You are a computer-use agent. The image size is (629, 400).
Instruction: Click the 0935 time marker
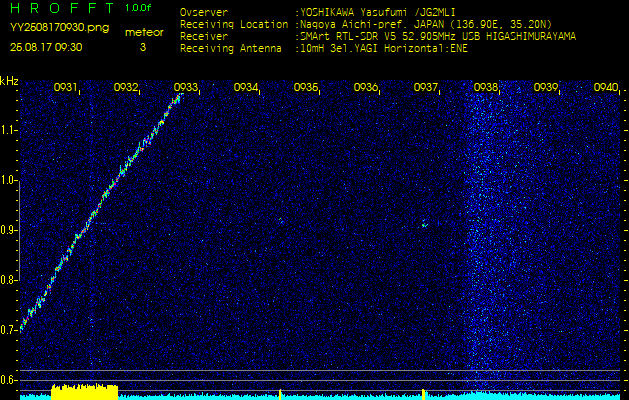[306, 87]
